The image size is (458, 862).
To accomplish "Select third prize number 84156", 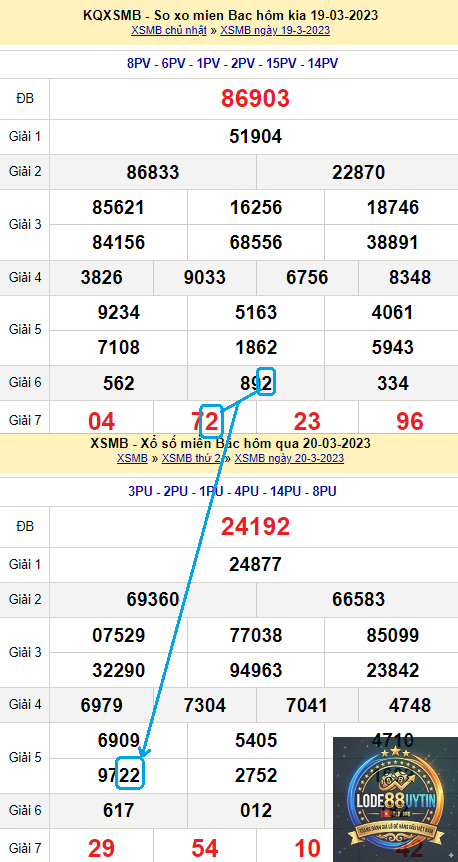I will 118,242.
